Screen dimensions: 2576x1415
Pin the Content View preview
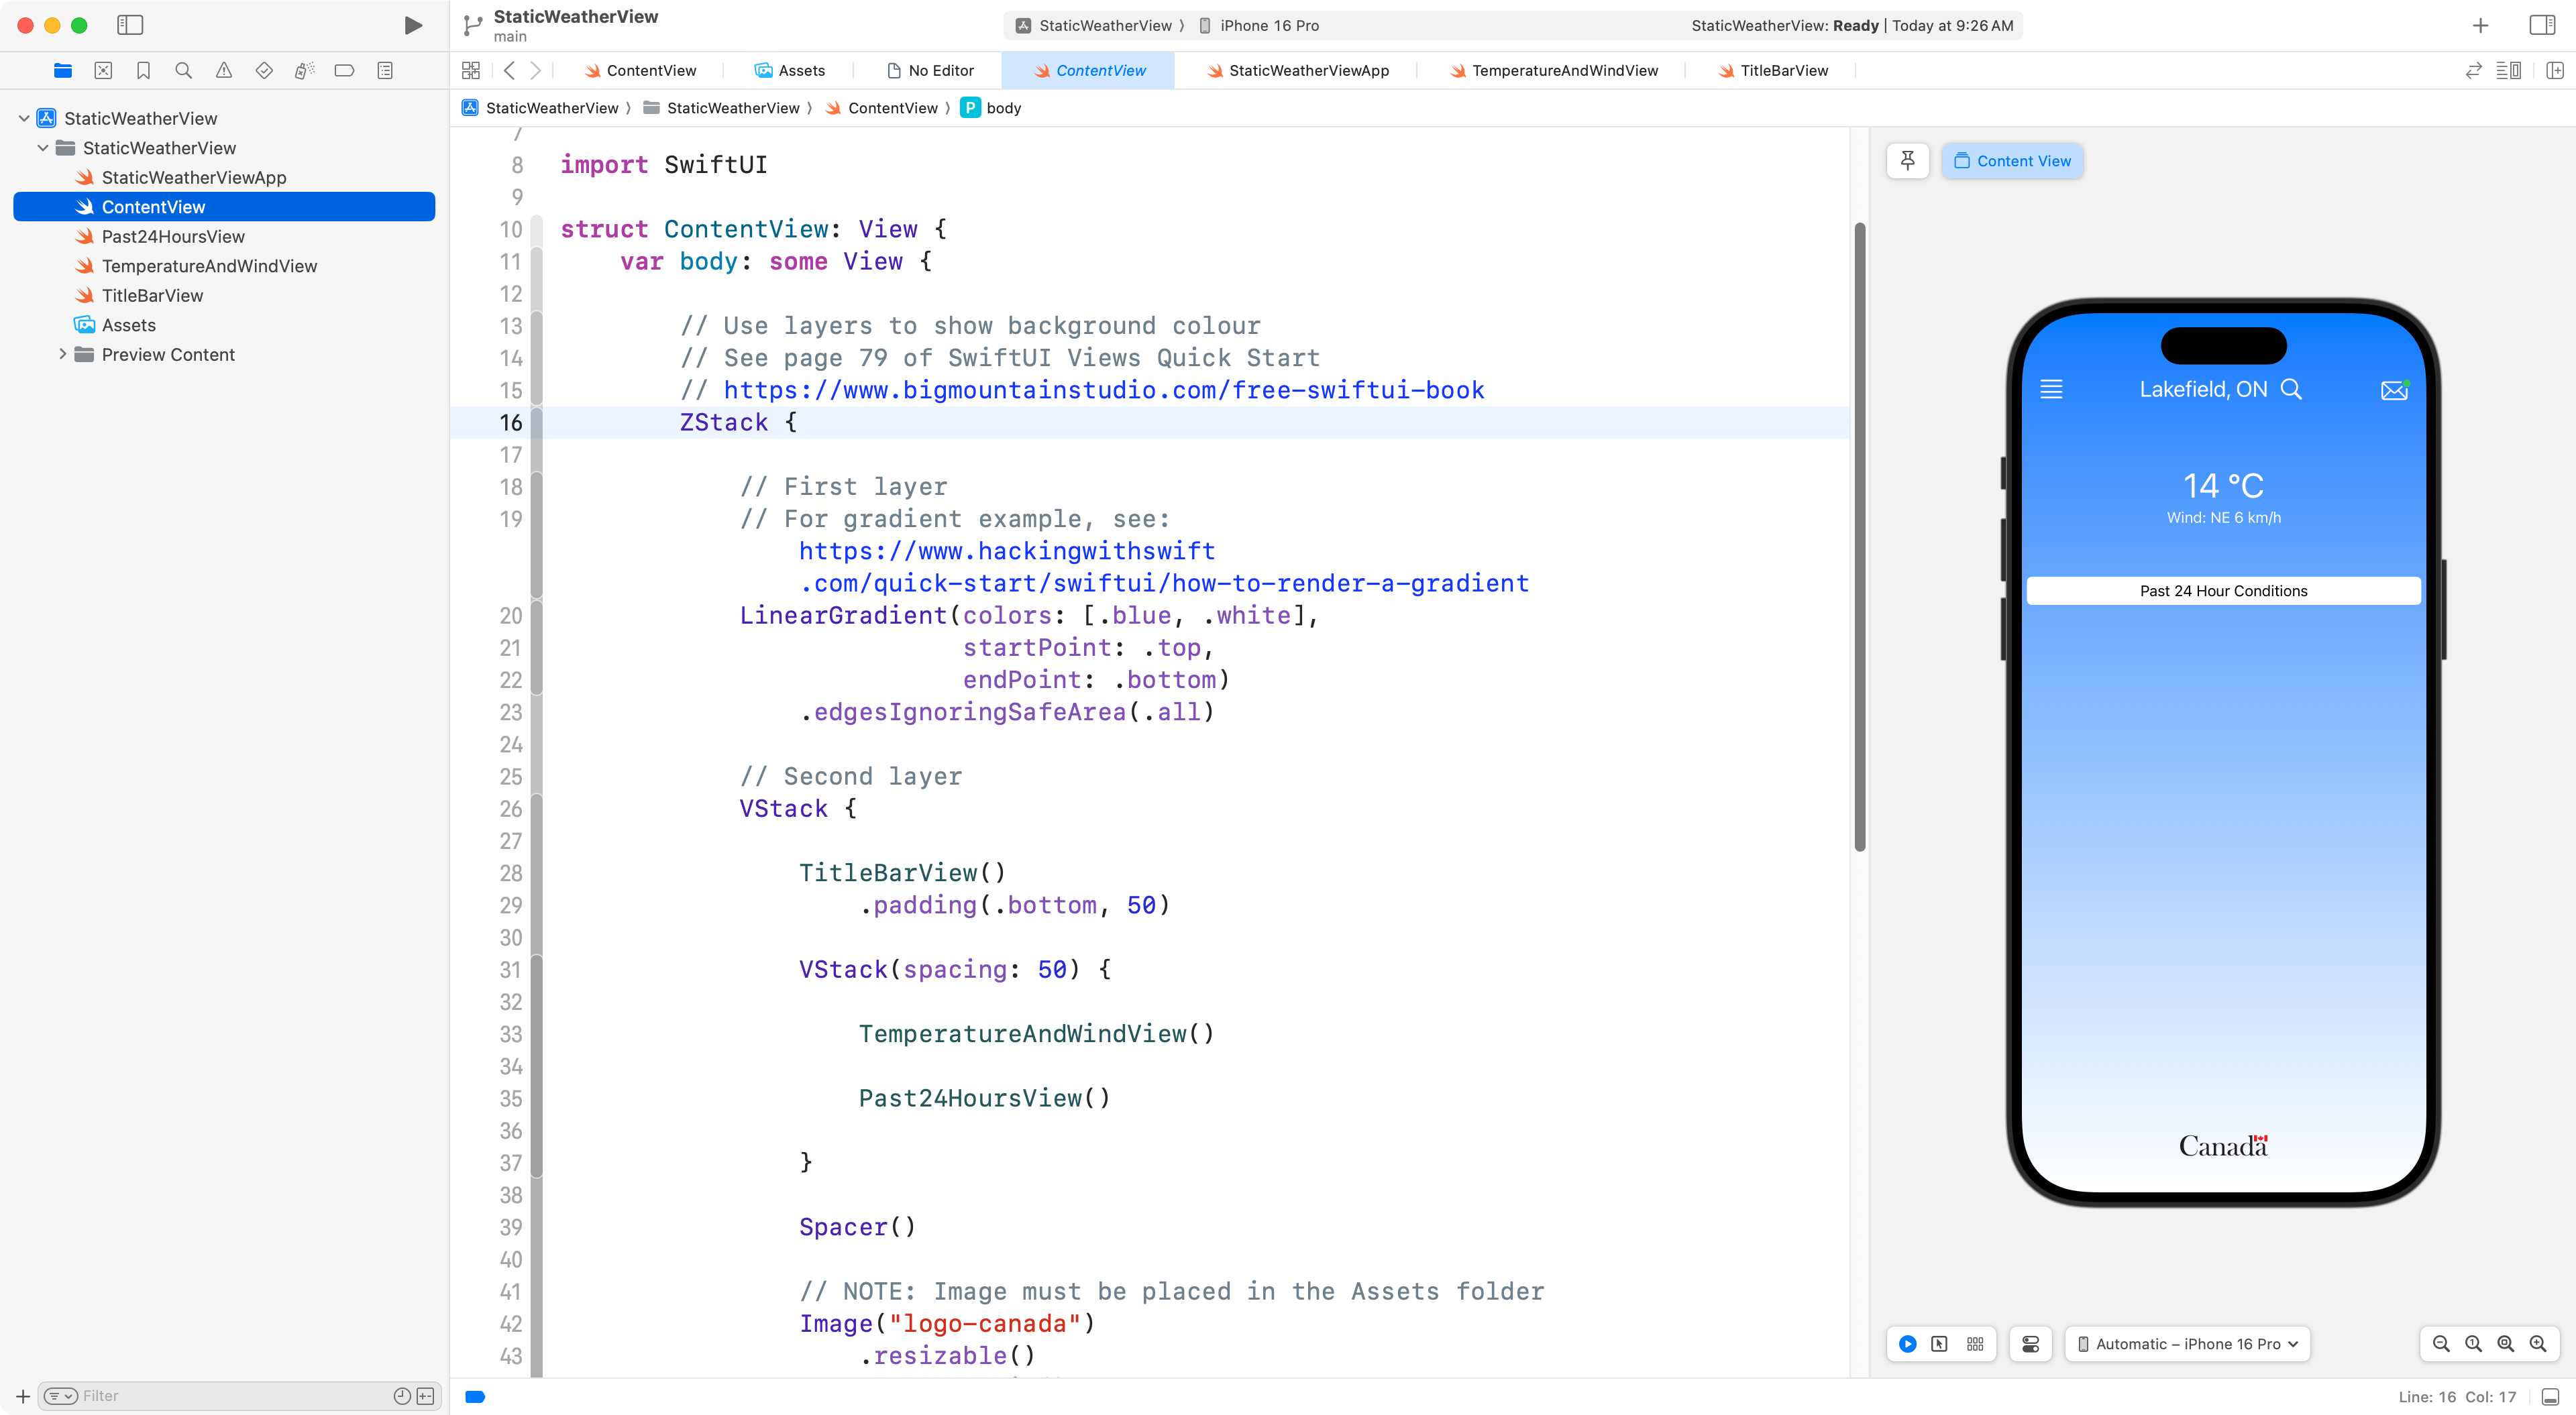pos(1907,161)
